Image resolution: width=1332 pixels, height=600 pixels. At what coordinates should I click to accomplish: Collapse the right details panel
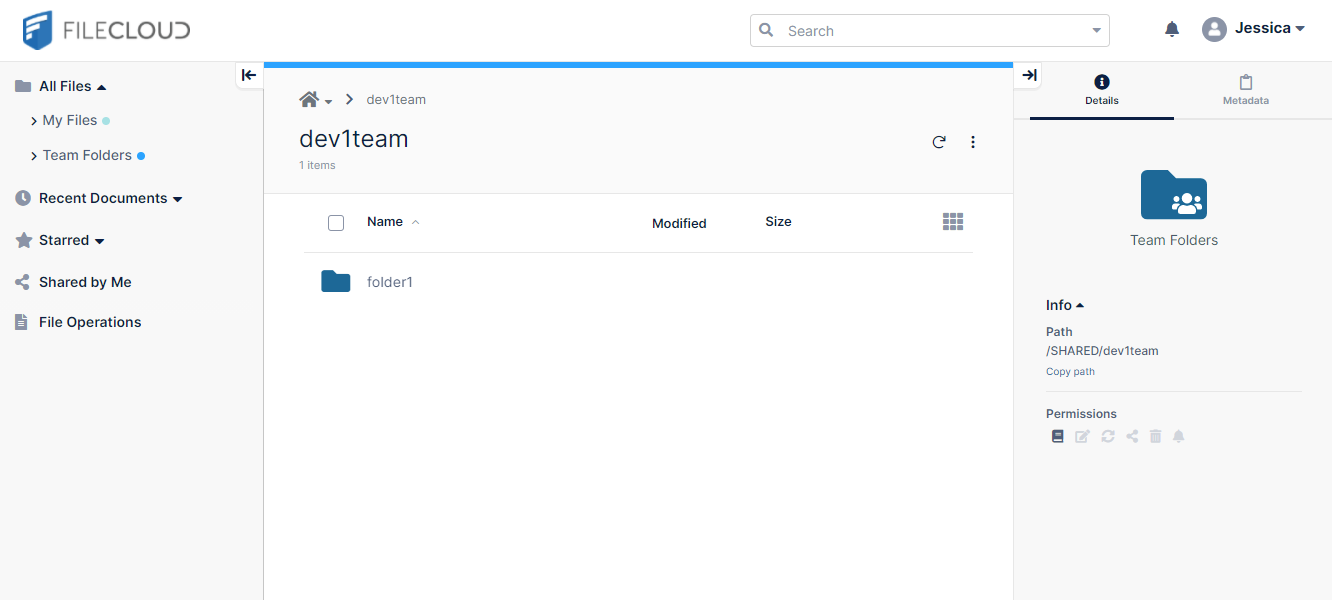(1029, 75)
